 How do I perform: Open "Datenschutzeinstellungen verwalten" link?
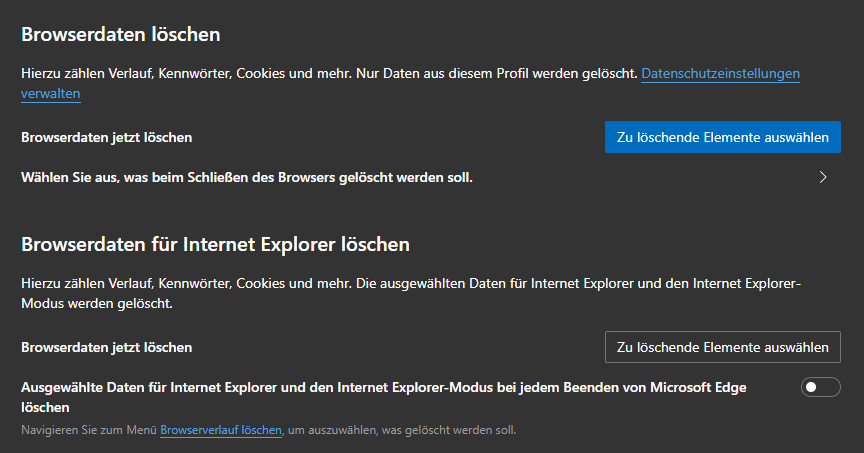click(x=720, y=74)
